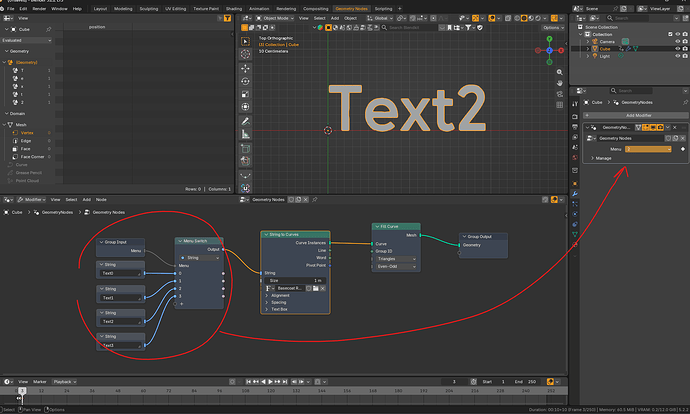Click the Size 1 m field slider
690x414 pixels.
pos(295,280)
